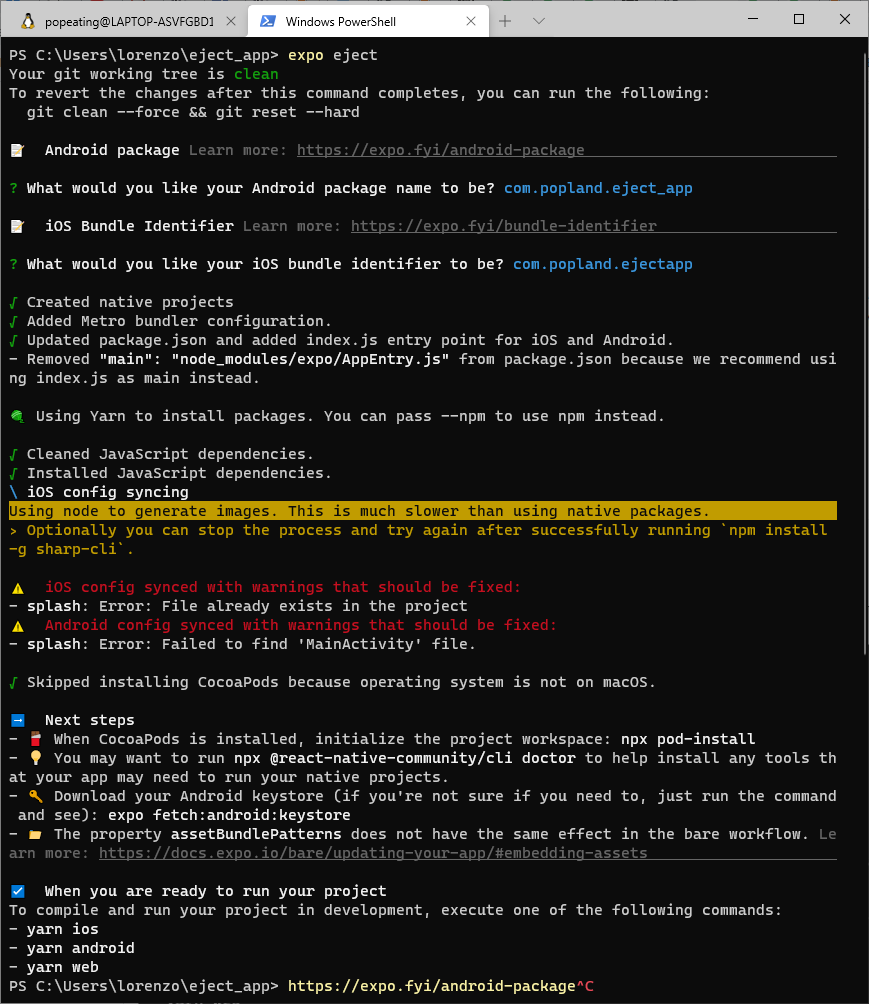Select the light bulb icon beside the doctor tip

pos(35,758)
